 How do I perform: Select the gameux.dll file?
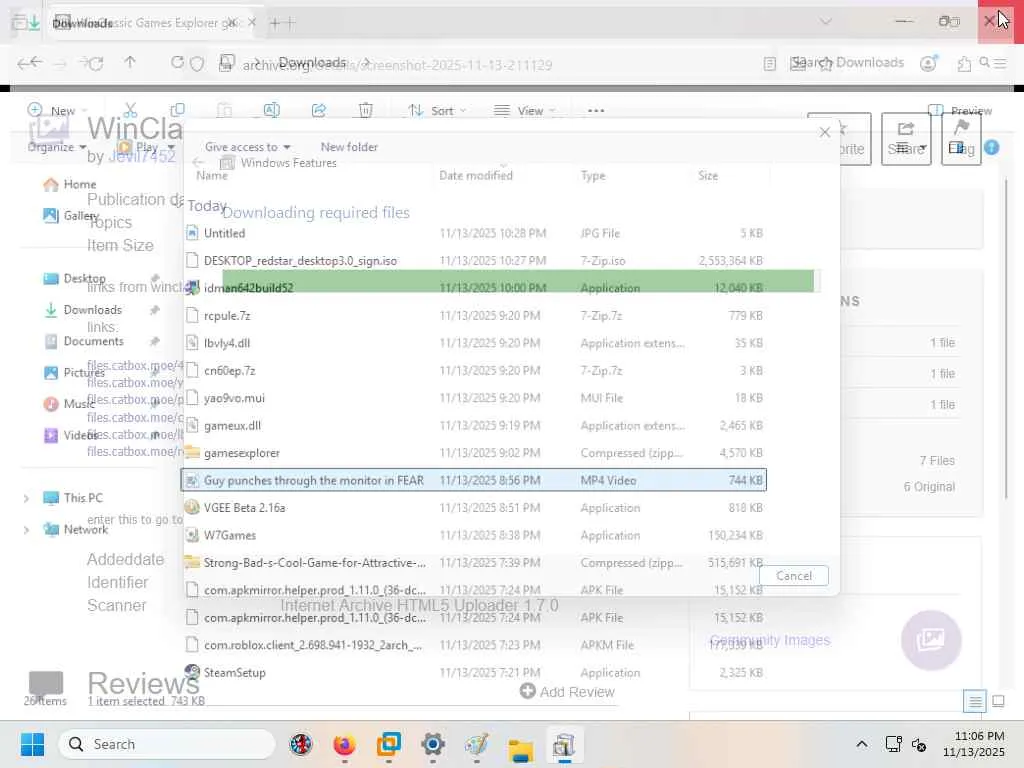(x=473, y=425)
